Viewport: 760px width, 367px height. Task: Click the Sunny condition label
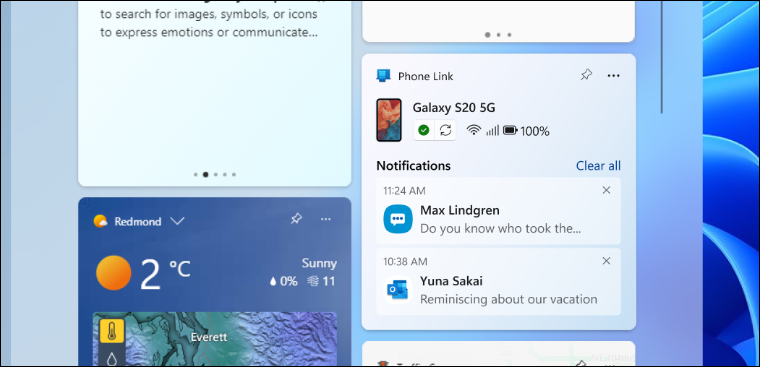point(319,263)
